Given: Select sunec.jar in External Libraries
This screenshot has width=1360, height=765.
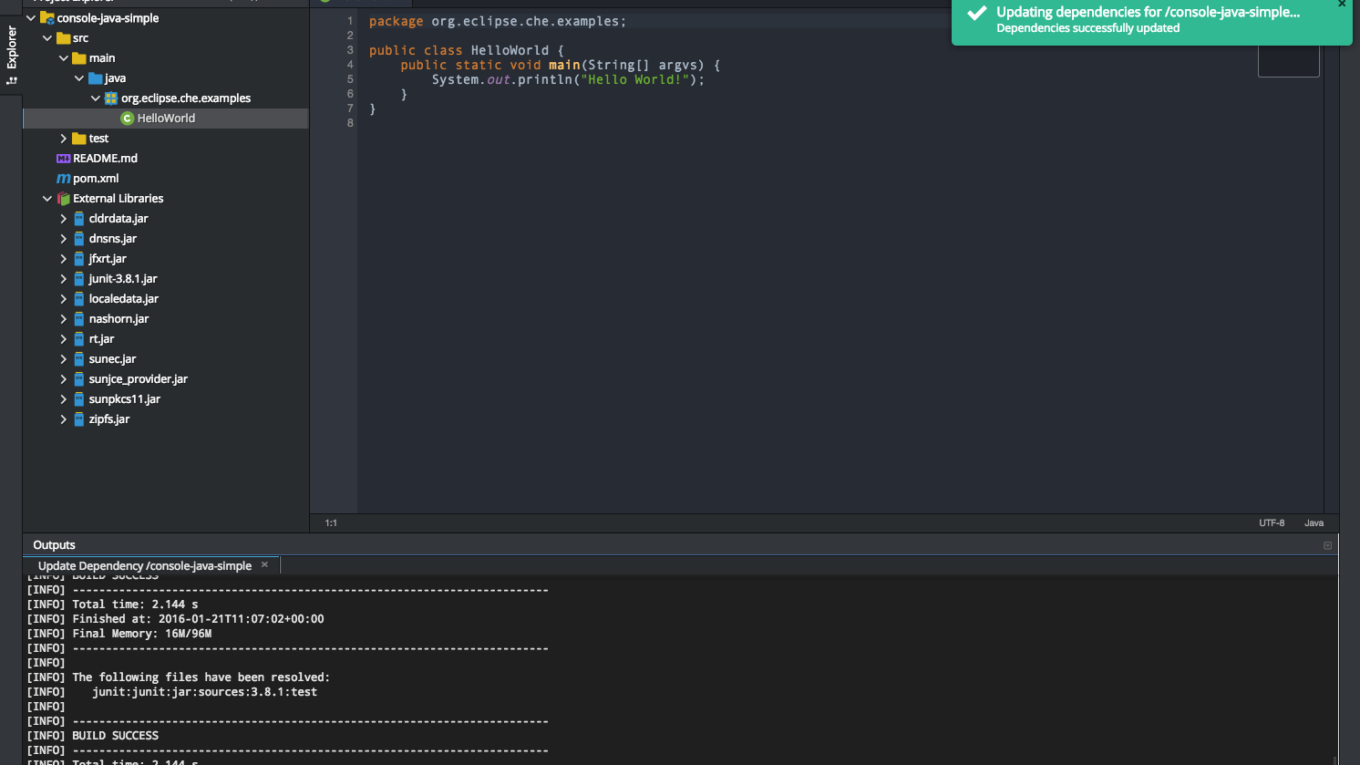Looking at the screenshot, I should (x=113, y=358).
